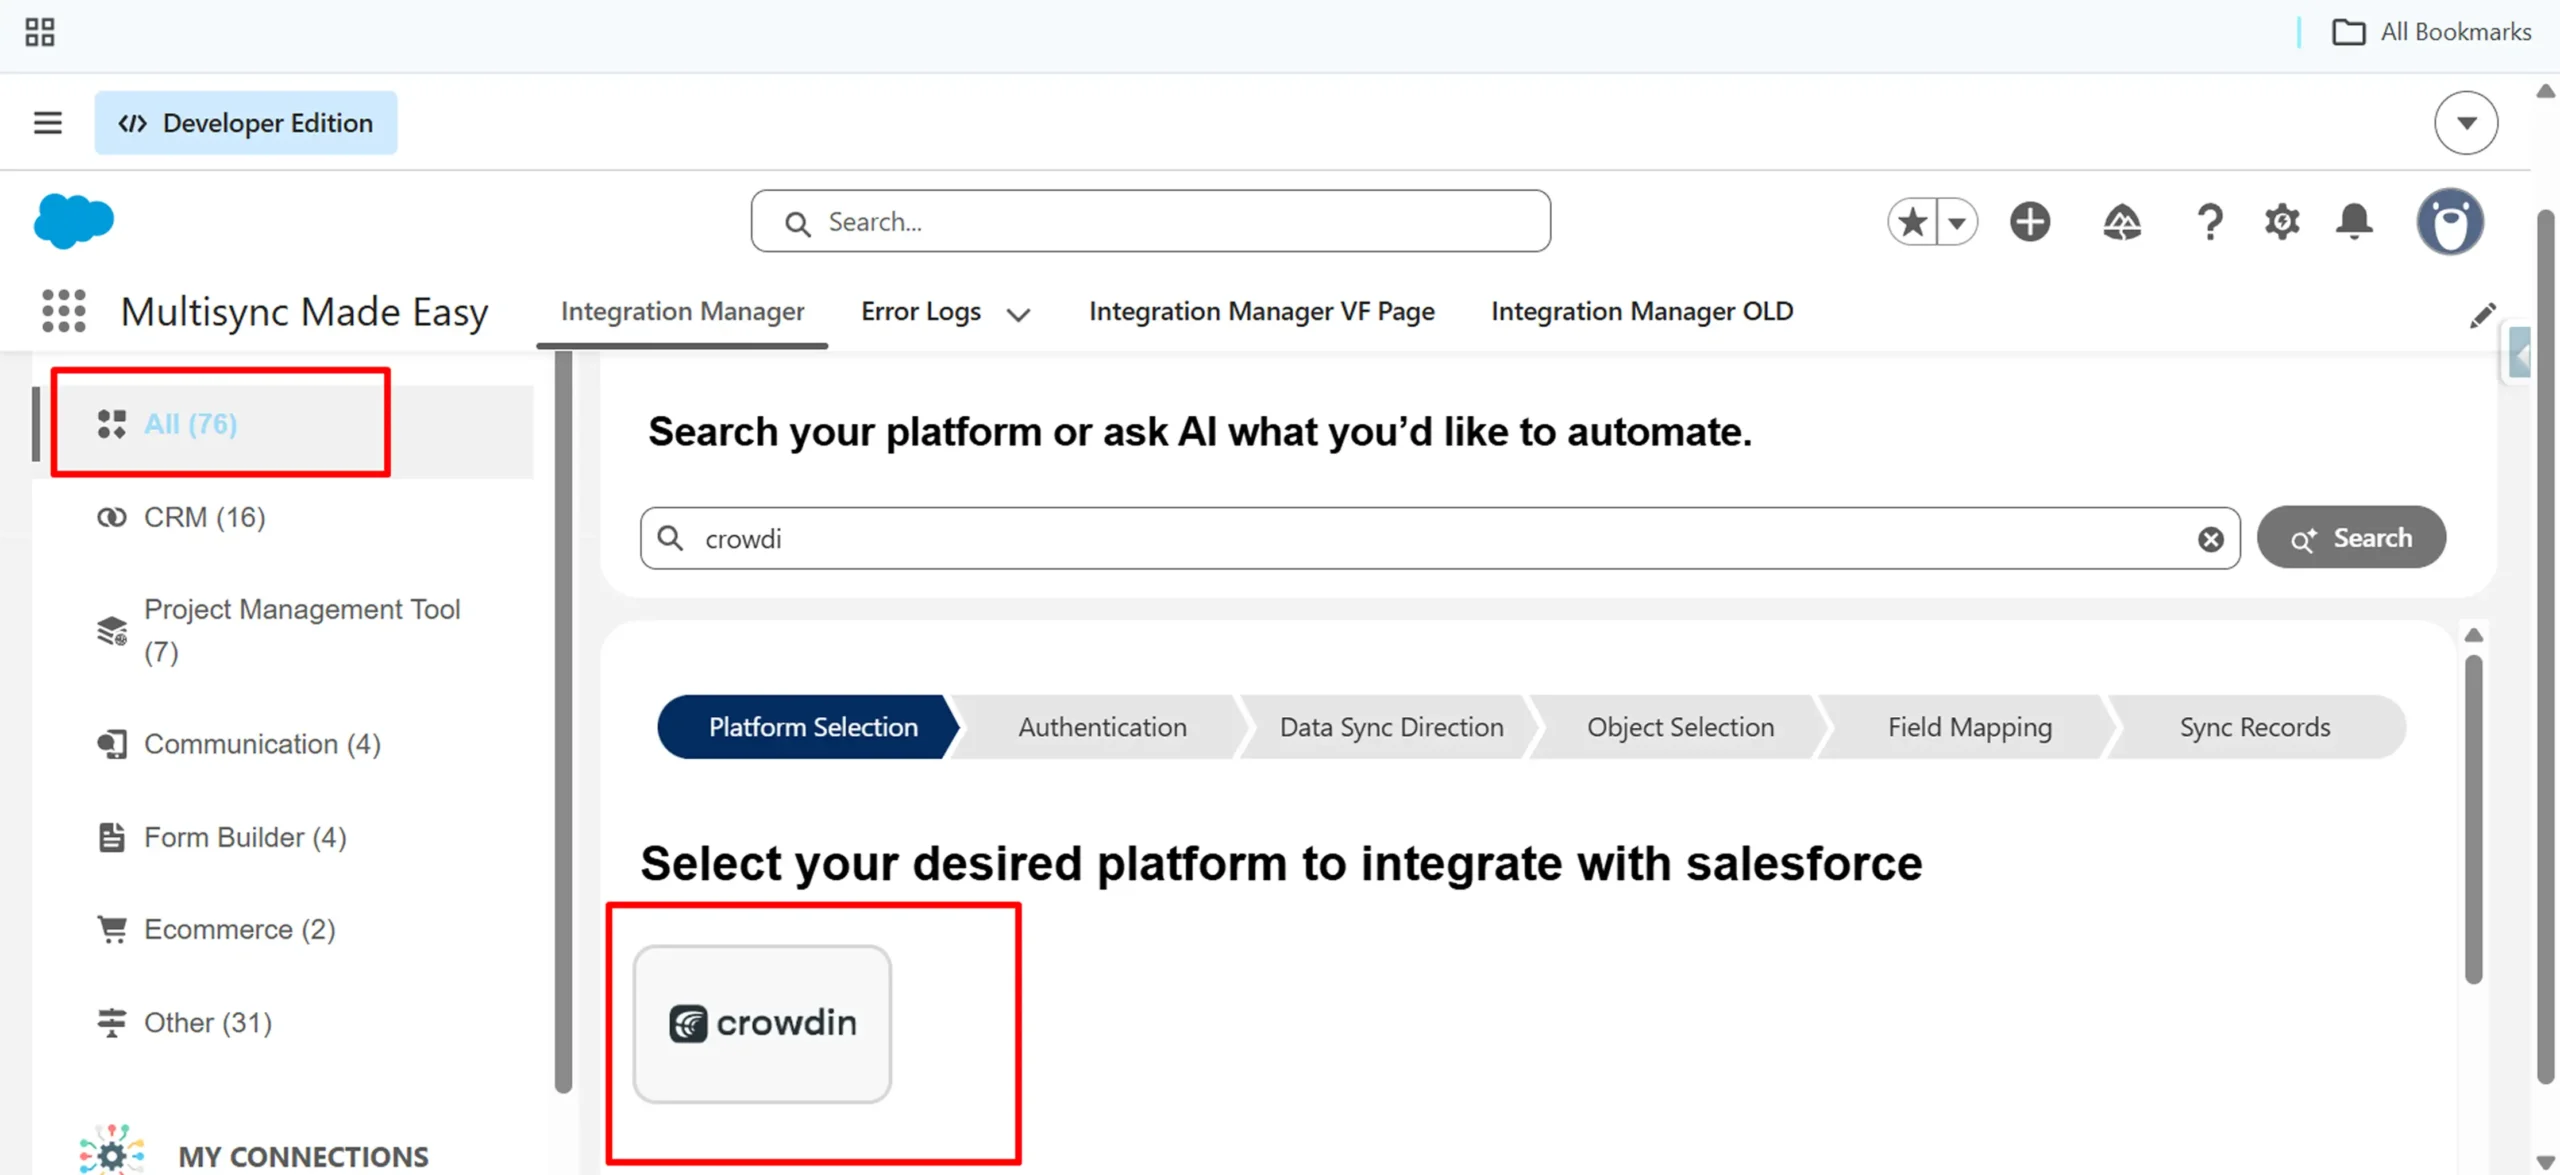
Task: Open the hamburger menu beside Developer Edition
Action: pyautogui.click(x=47, y=123)
